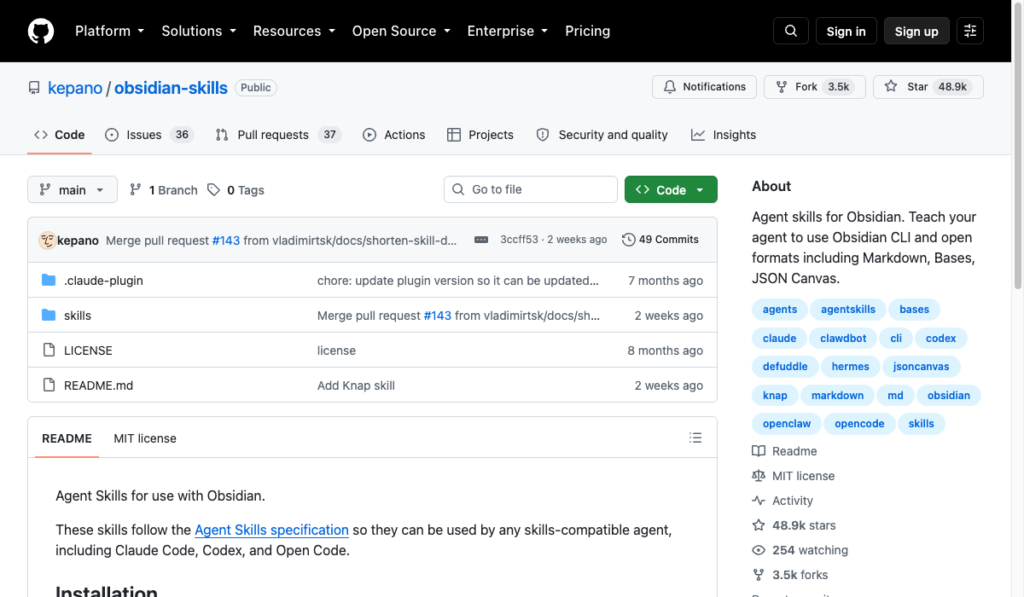Click the Go to file search field
This screenshot has height=597, width=1024.
[x=530, y=189]
